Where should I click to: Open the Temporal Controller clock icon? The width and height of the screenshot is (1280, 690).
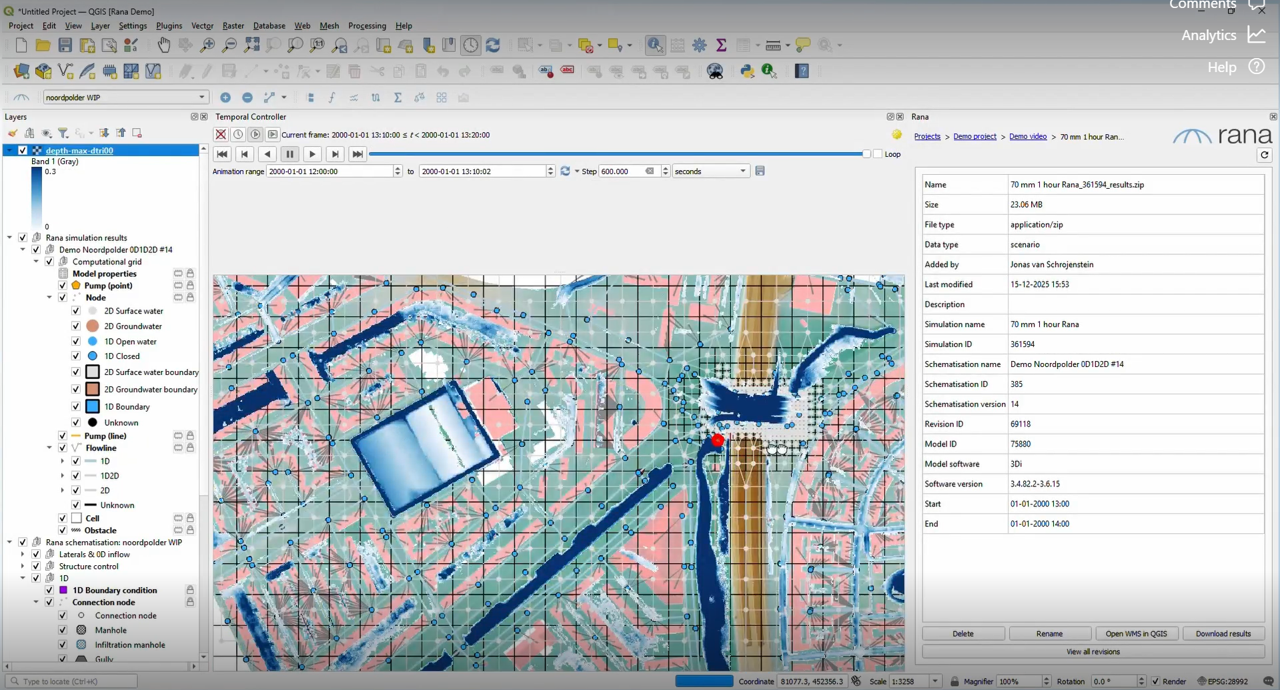(471, 45)
